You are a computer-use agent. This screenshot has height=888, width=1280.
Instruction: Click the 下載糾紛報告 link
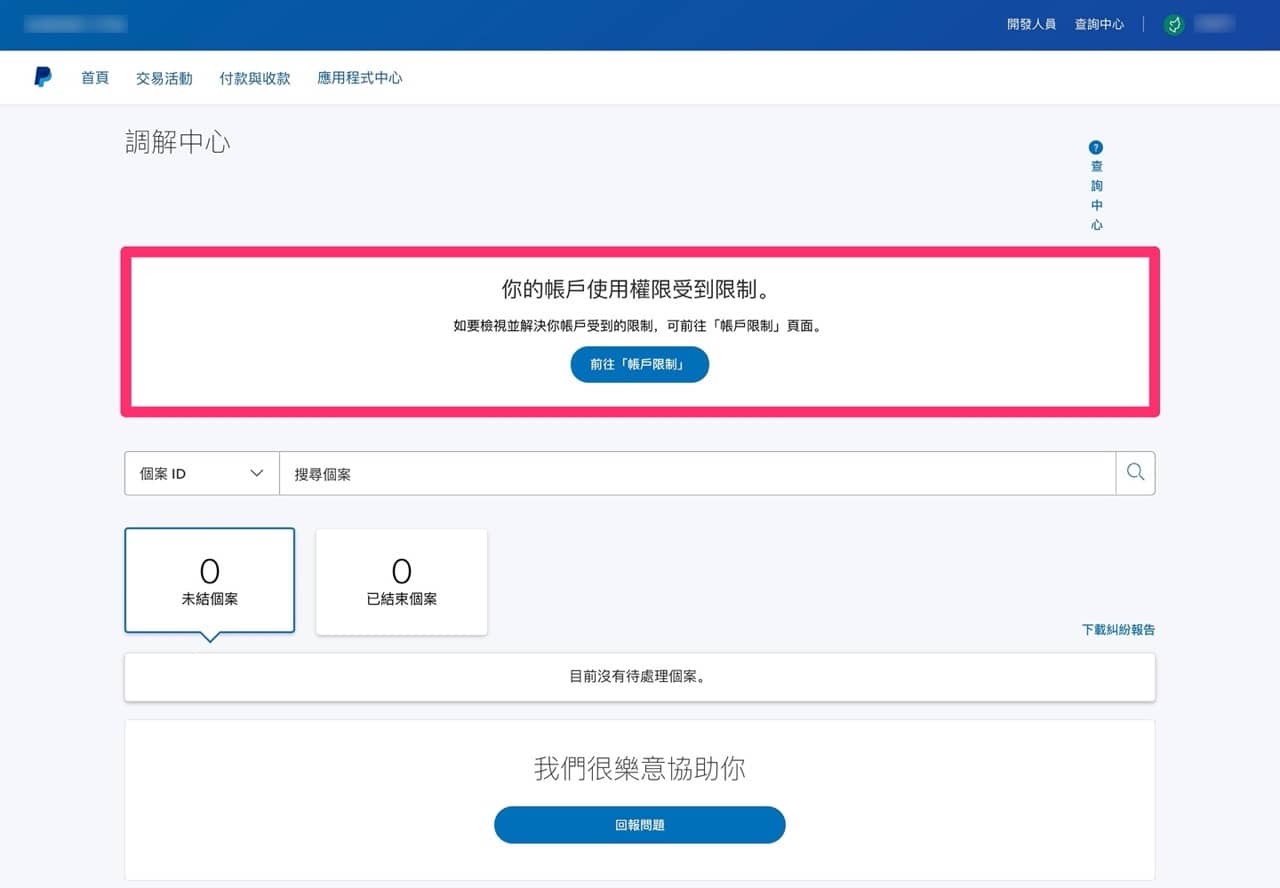coord(1118,630)
